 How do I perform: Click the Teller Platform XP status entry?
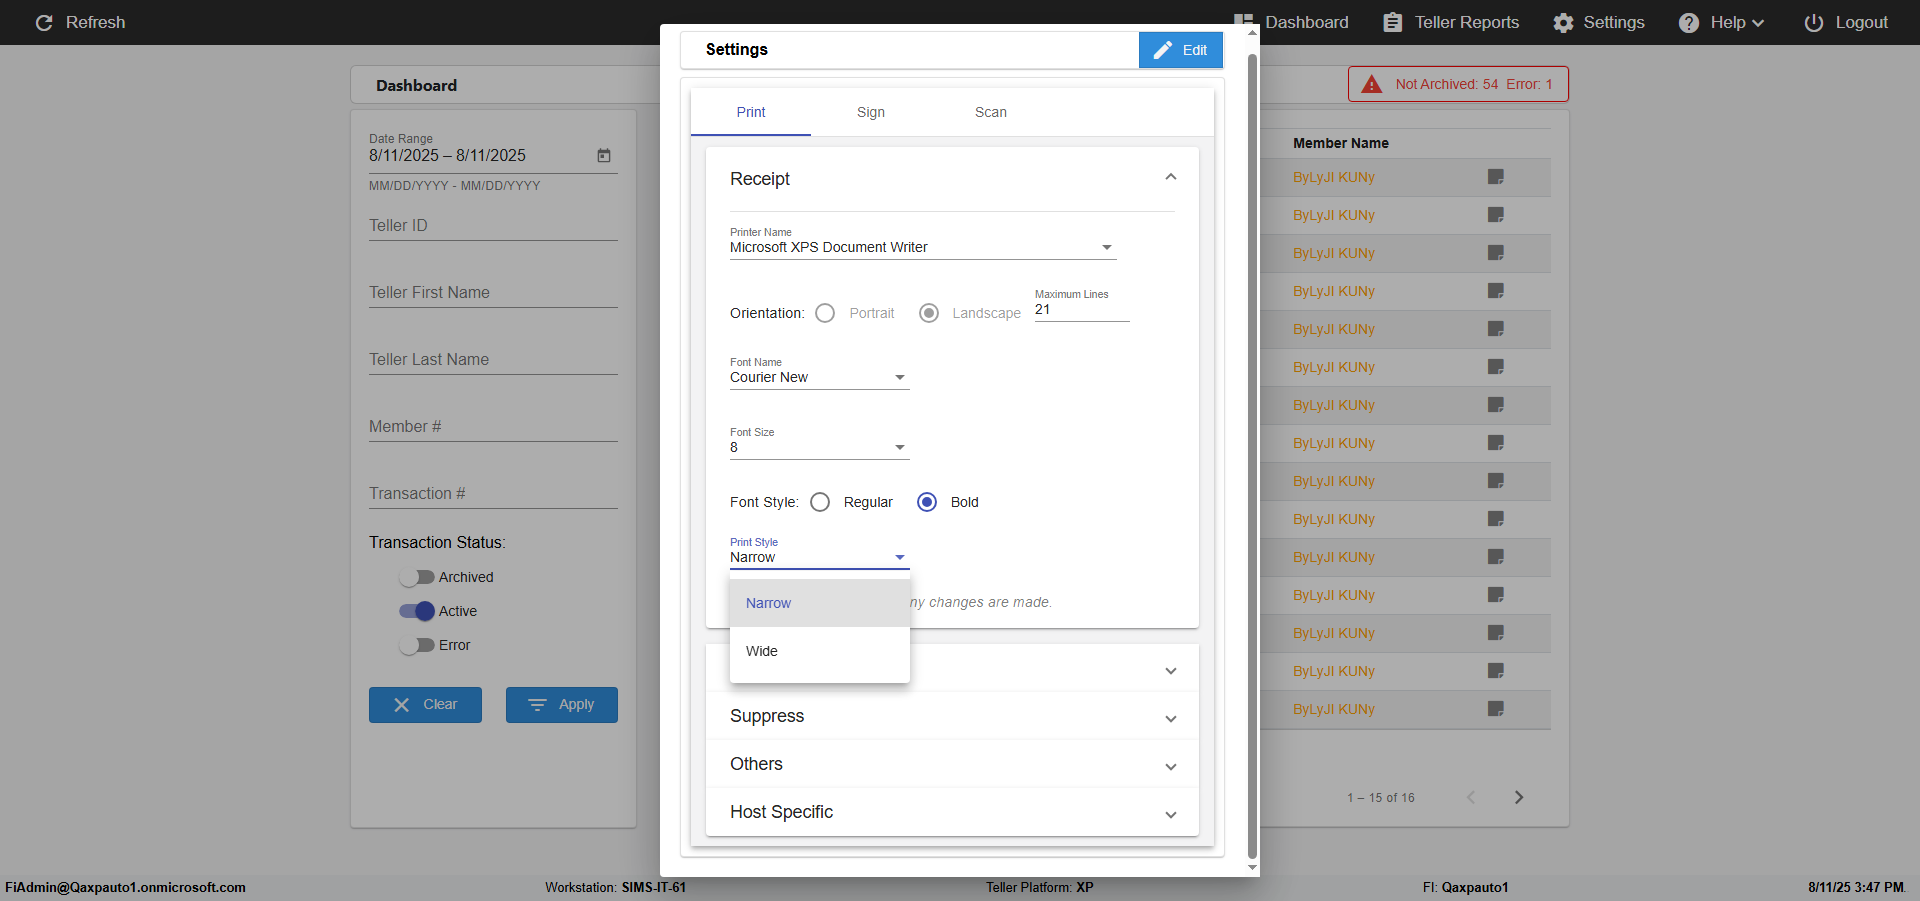click(1039, 887)
